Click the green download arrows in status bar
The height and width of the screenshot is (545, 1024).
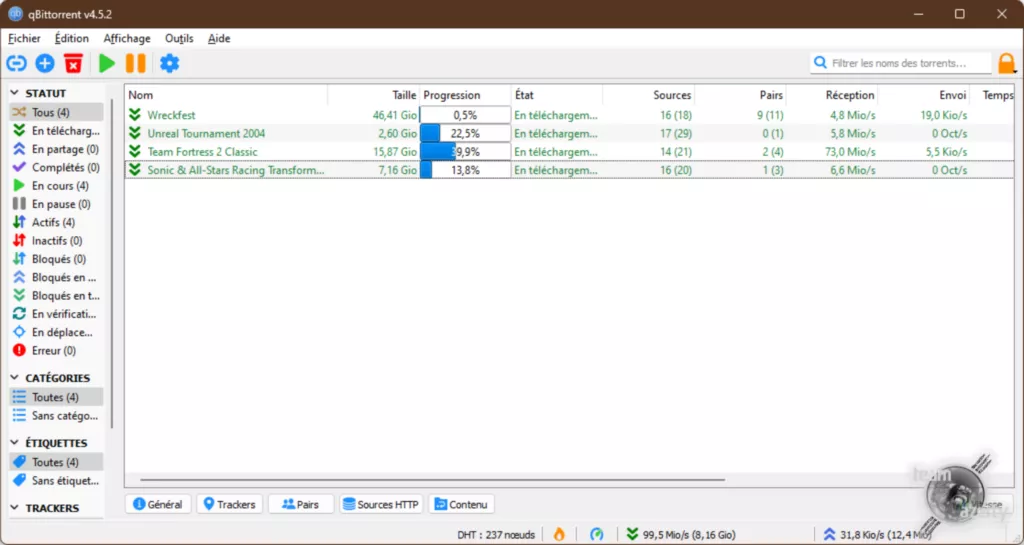[632, 534]
